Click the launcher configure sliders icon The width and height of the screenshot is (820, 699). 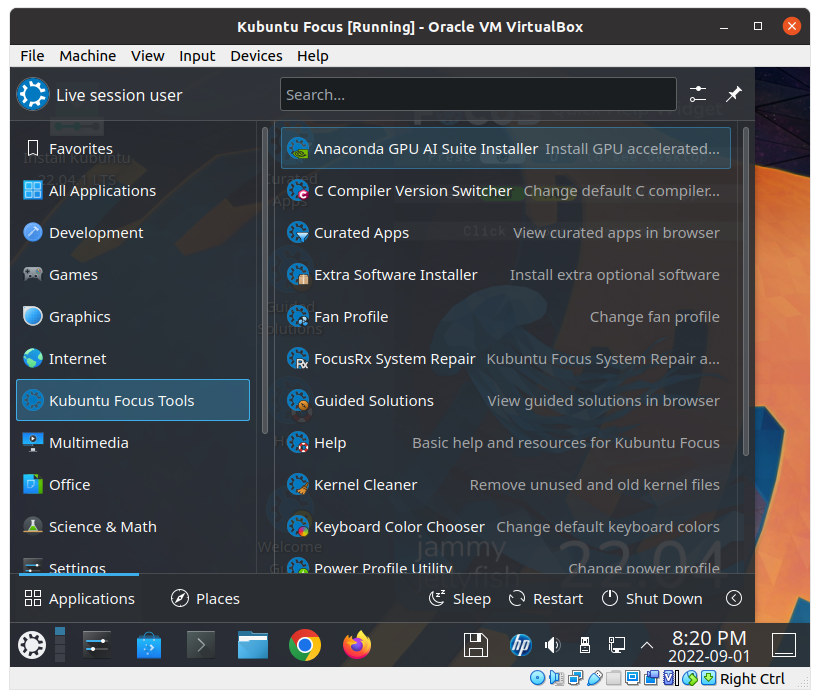(698, 95)
